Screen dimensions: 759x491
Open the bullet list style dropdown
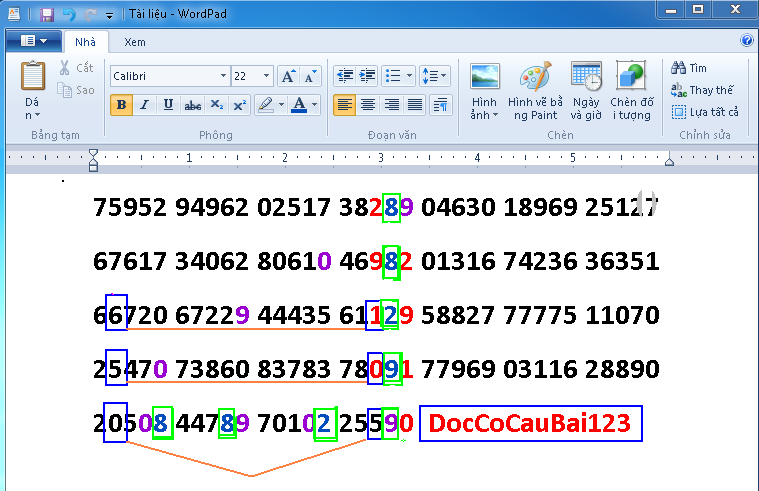[410, 76]
